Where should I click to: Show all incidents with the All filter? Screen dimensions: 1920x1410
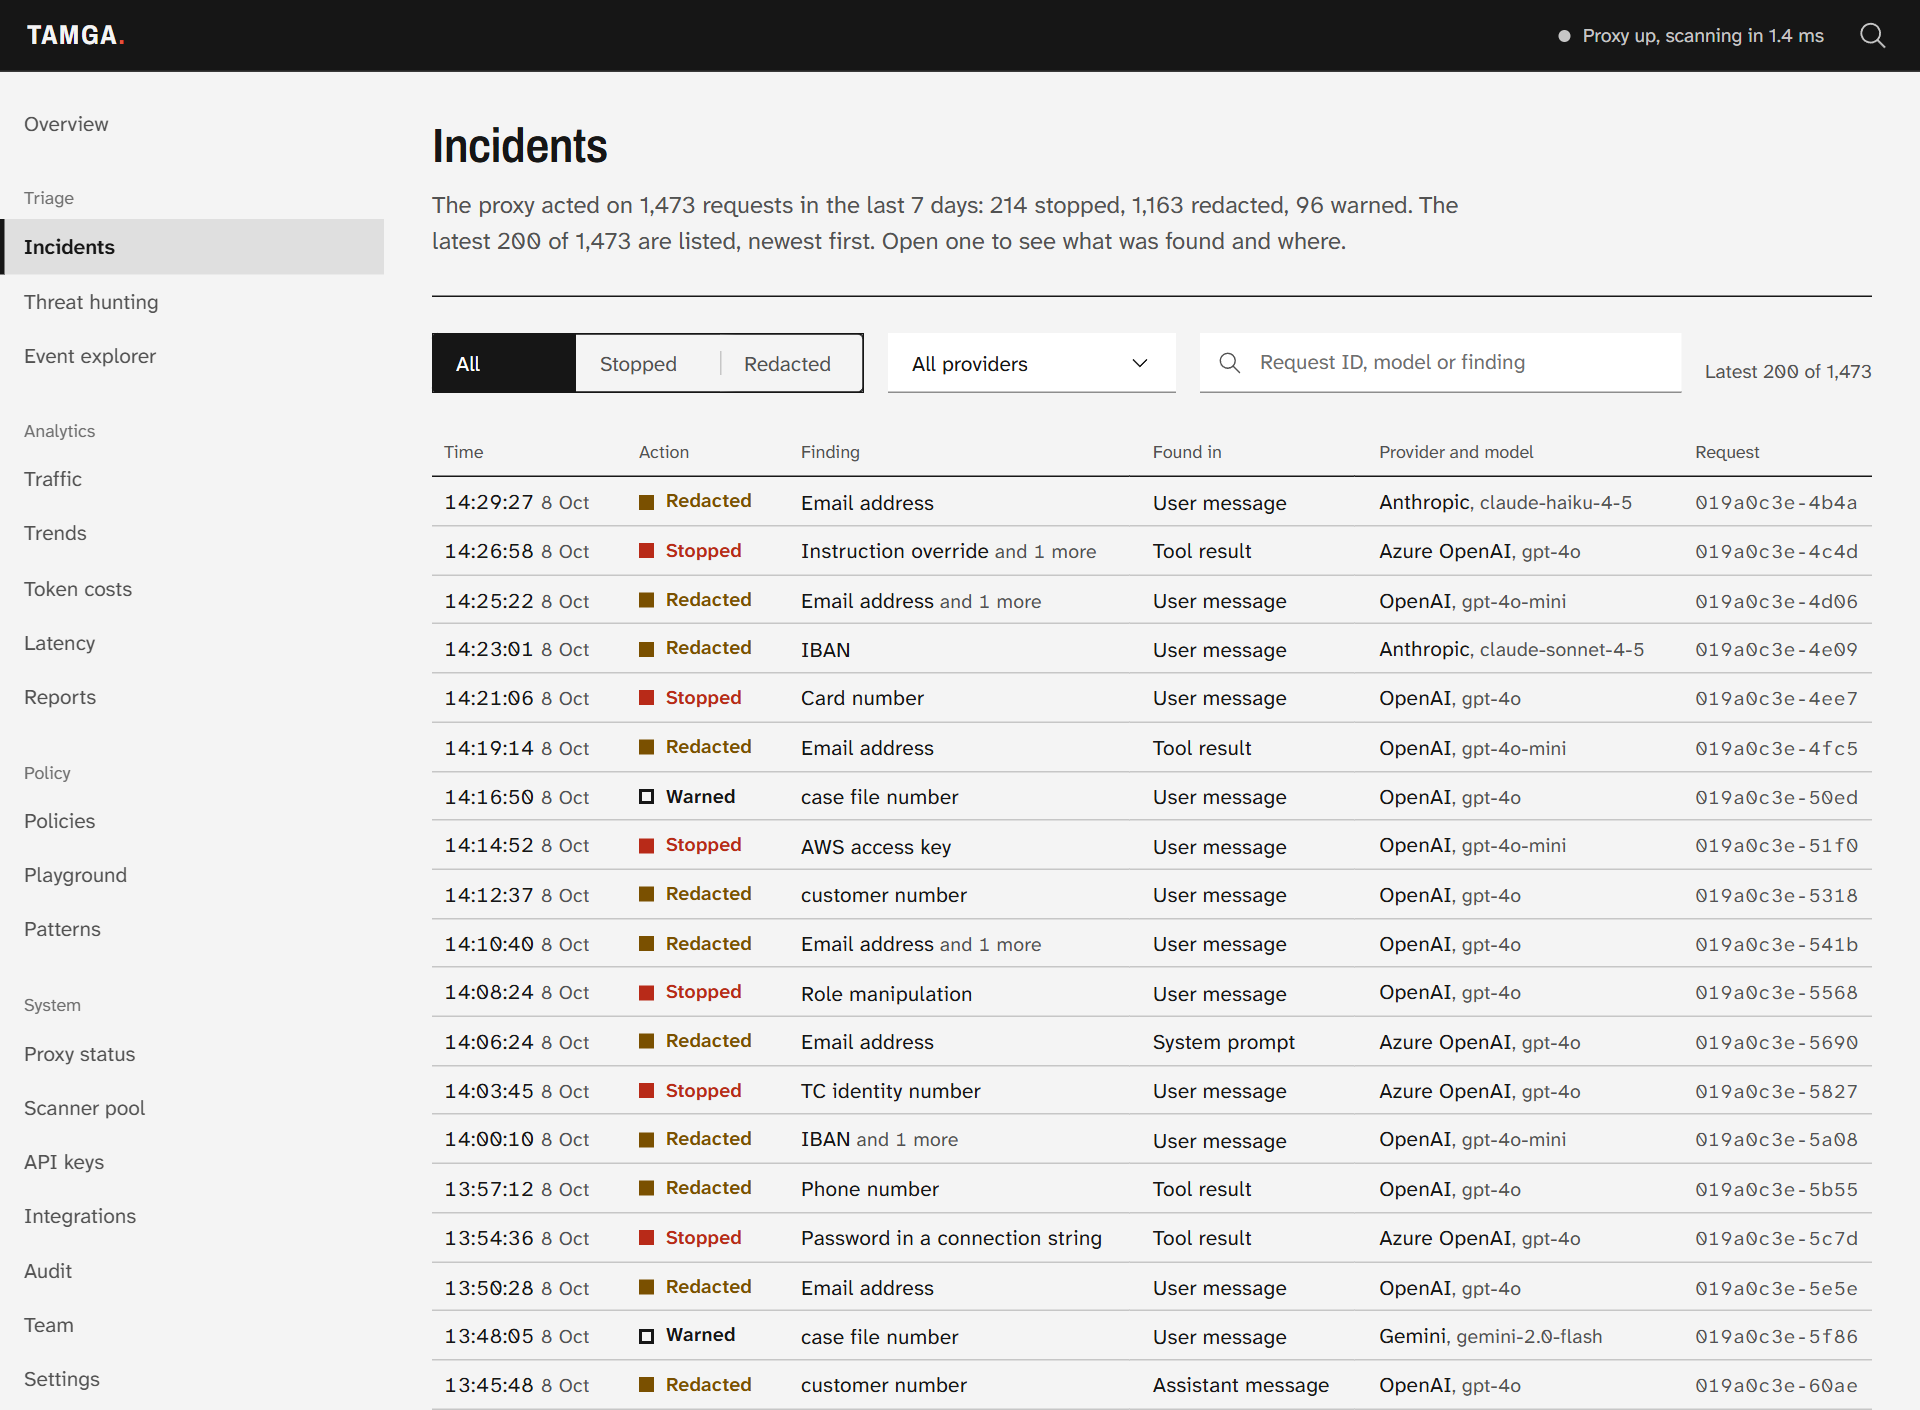pos(504,363)
